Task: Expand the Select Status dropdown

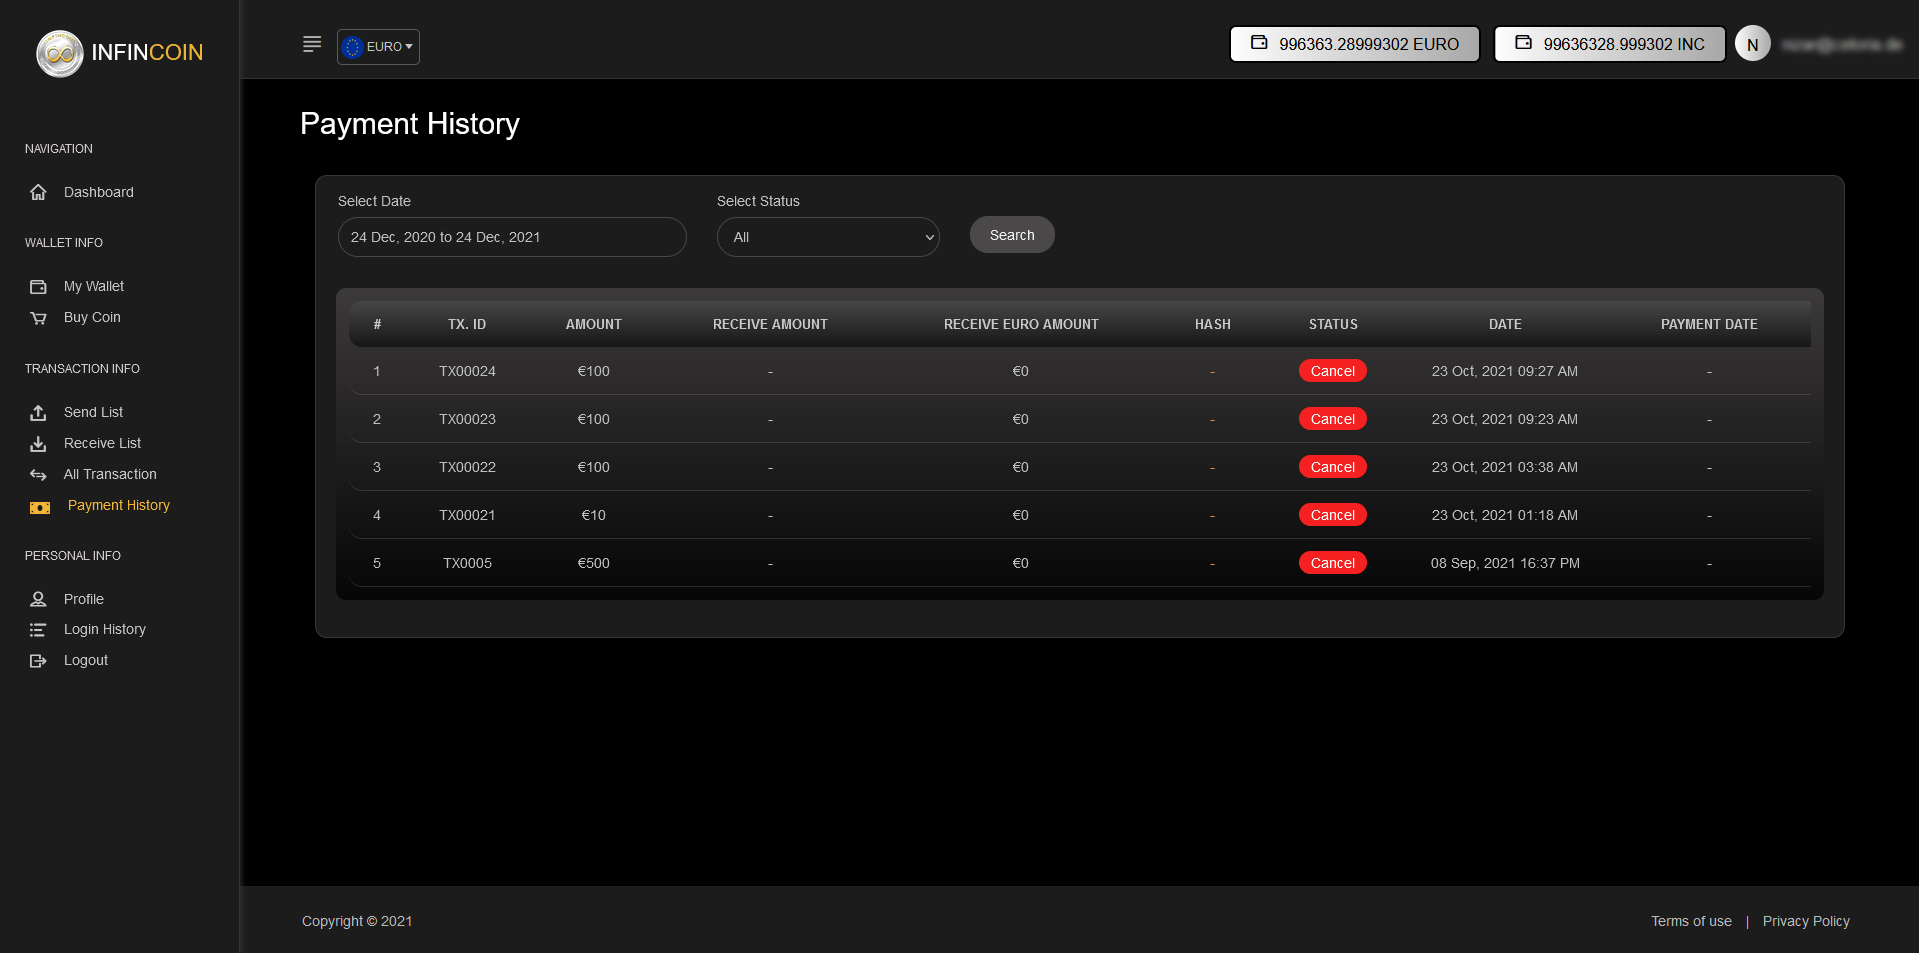Action: tap(827, 237)
